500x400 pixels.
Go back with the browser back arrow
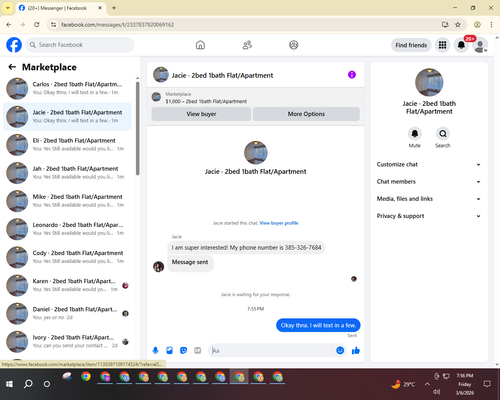pyautogui.click(x=9, y=24)
